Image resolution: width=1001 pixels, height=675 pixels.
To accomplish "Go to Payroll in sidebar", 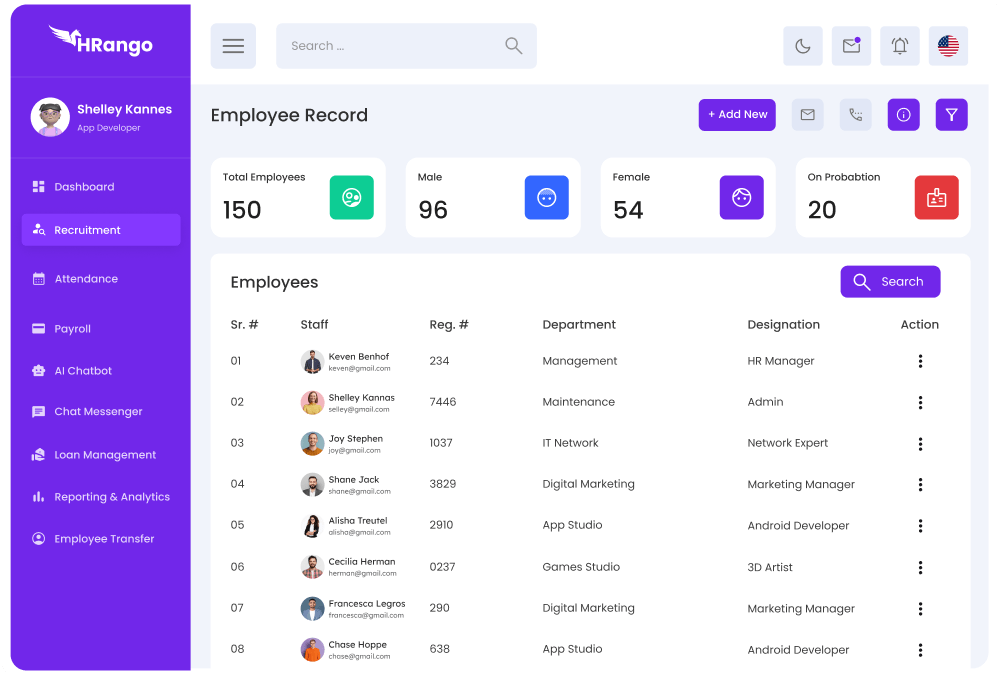I will (72, 329).
